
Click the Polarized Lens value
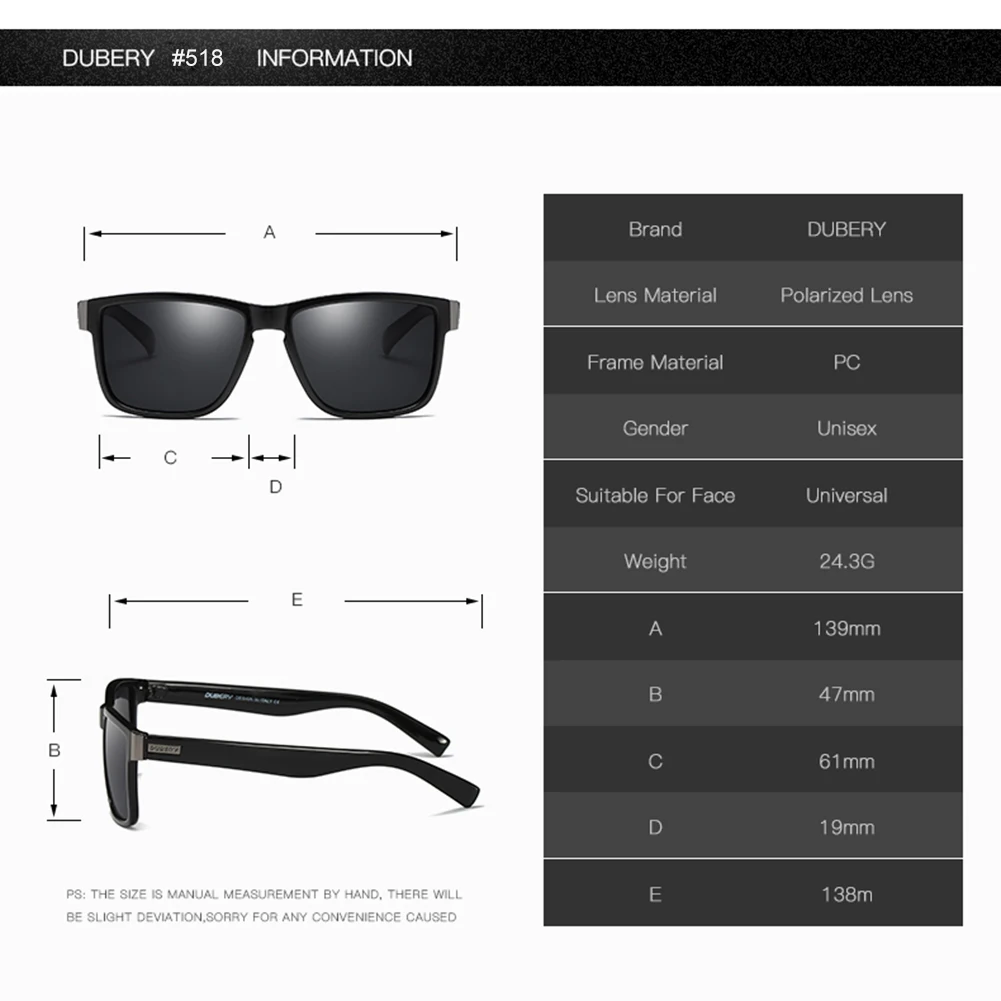(847, 295)
